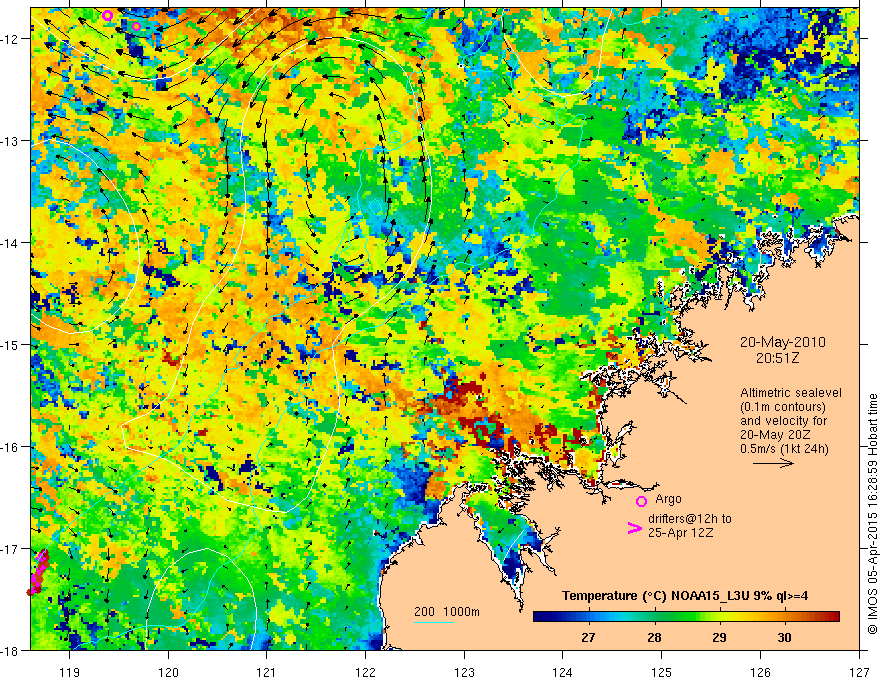Click the -18 latitude axis label
Image resolution: width=880 pixels, height=680 pixels.
[11, 650]
